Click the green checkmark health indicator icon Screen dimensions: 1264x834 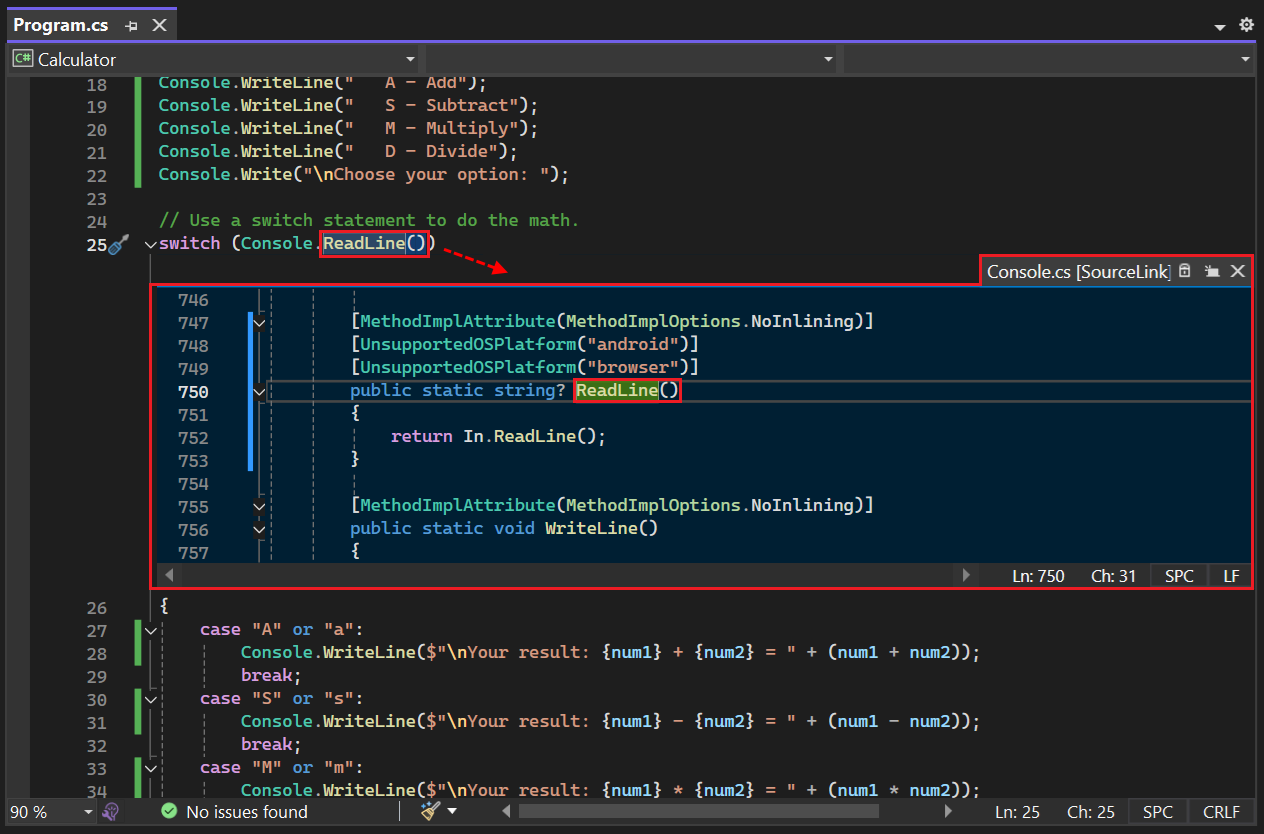click(169, 812)
